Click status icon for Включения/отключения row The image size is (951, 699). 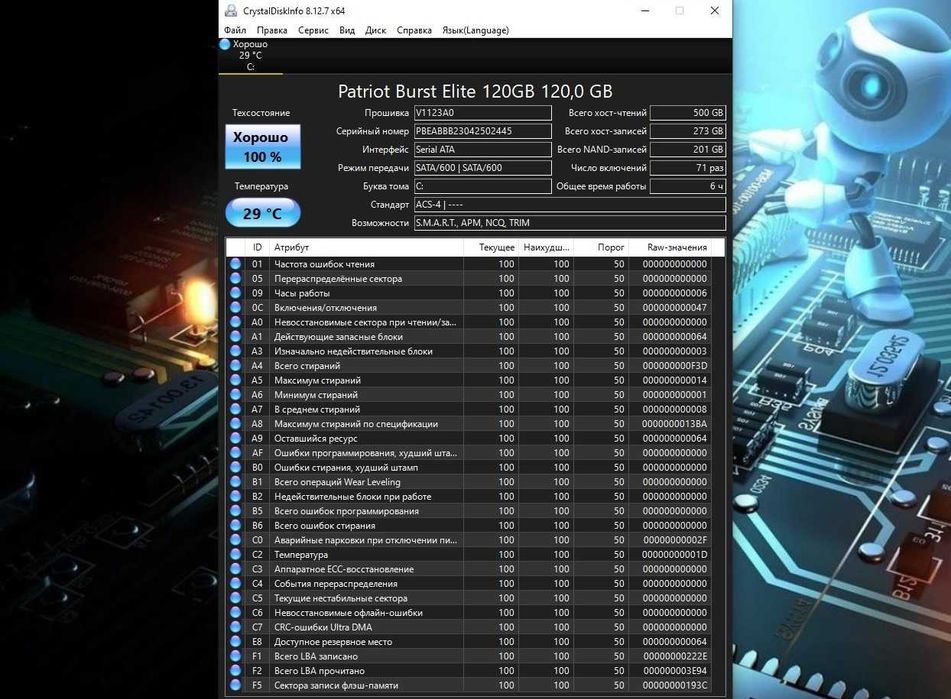(235, 307)
